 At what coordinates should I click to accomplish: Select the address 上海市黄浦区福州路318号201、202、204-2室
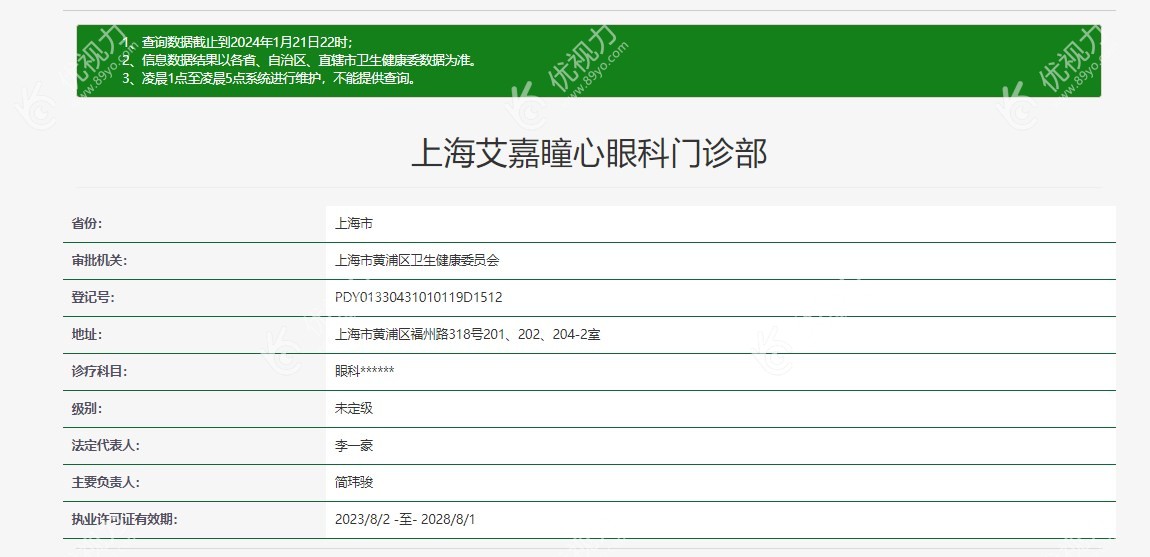point(467,335)
